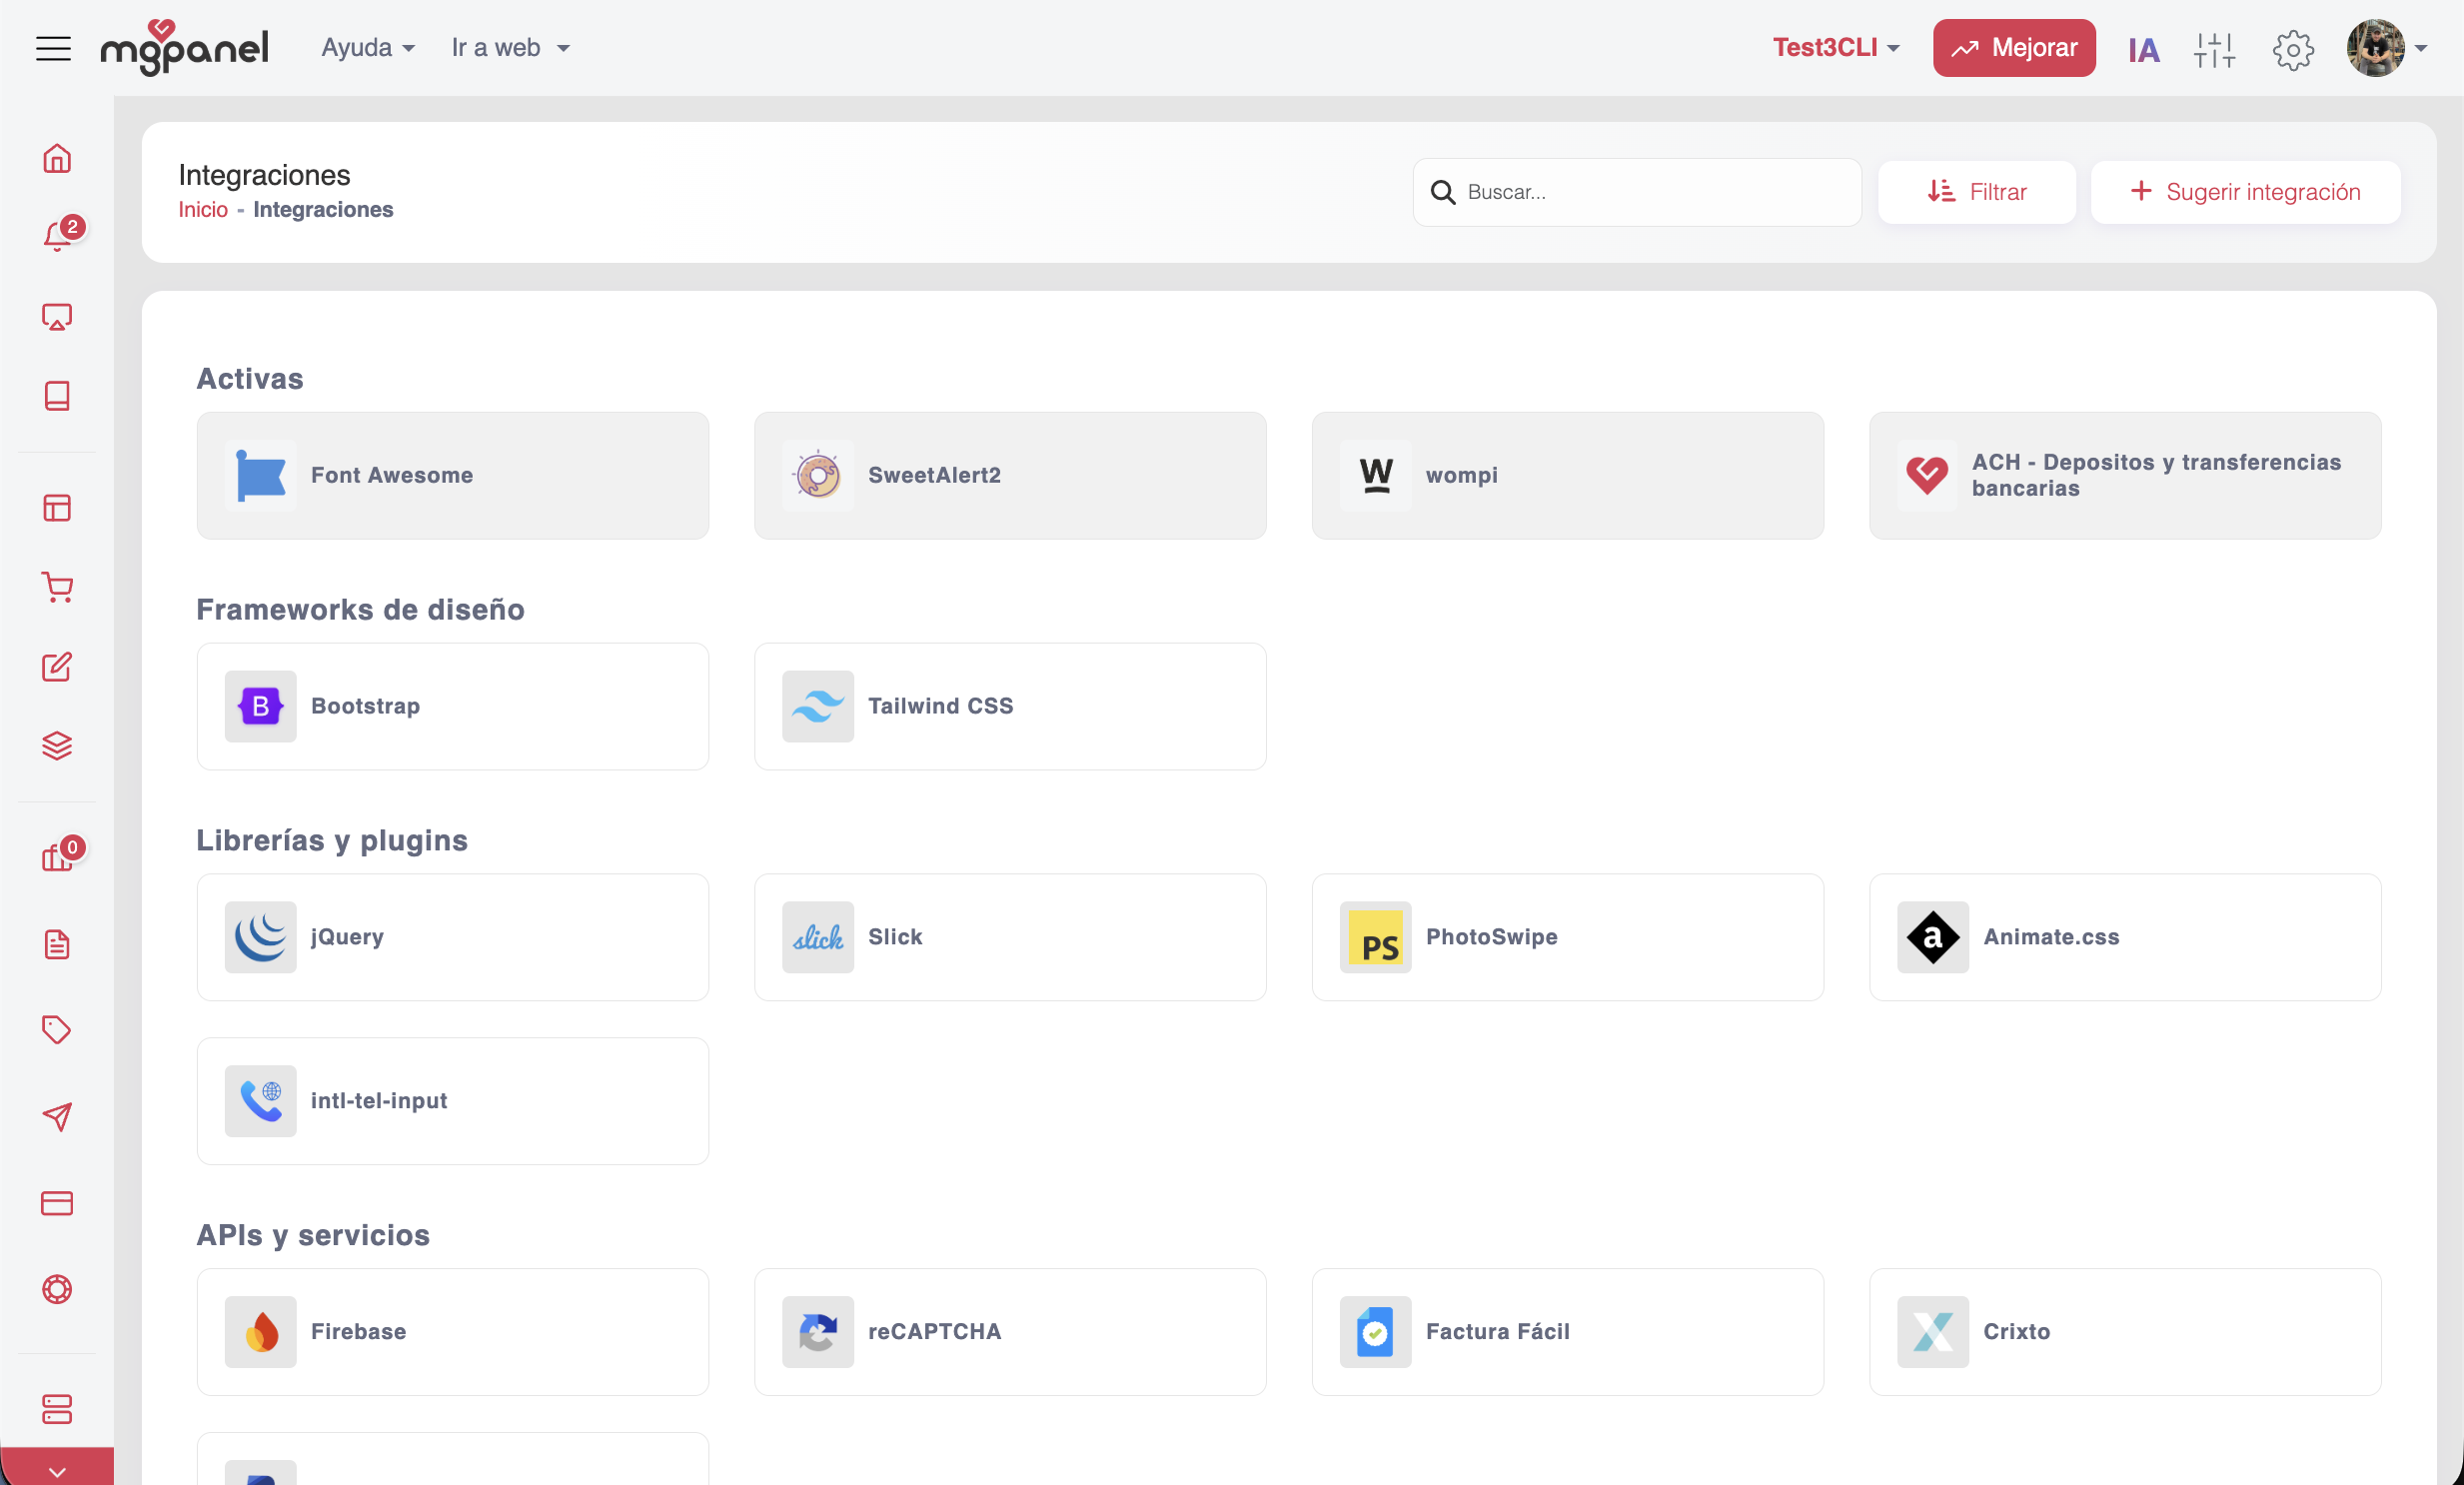Open the user avatar menu
The image size is (2464, 1485).
pos(2386,48)
